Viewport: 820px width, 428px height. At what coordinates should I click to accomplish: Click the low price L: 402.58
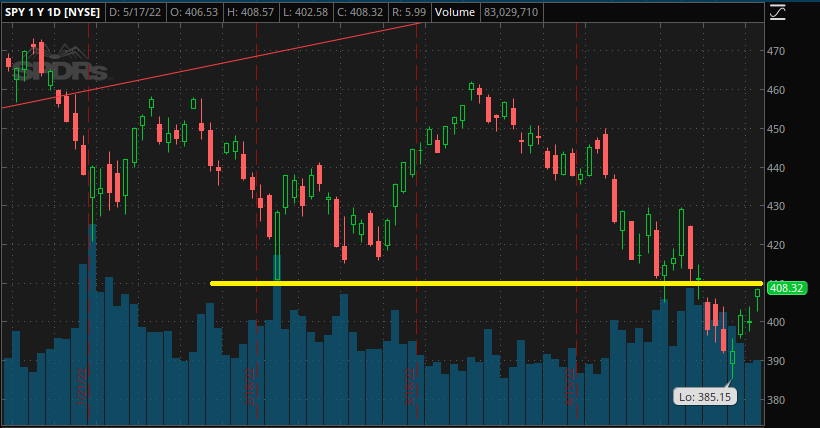305,12
